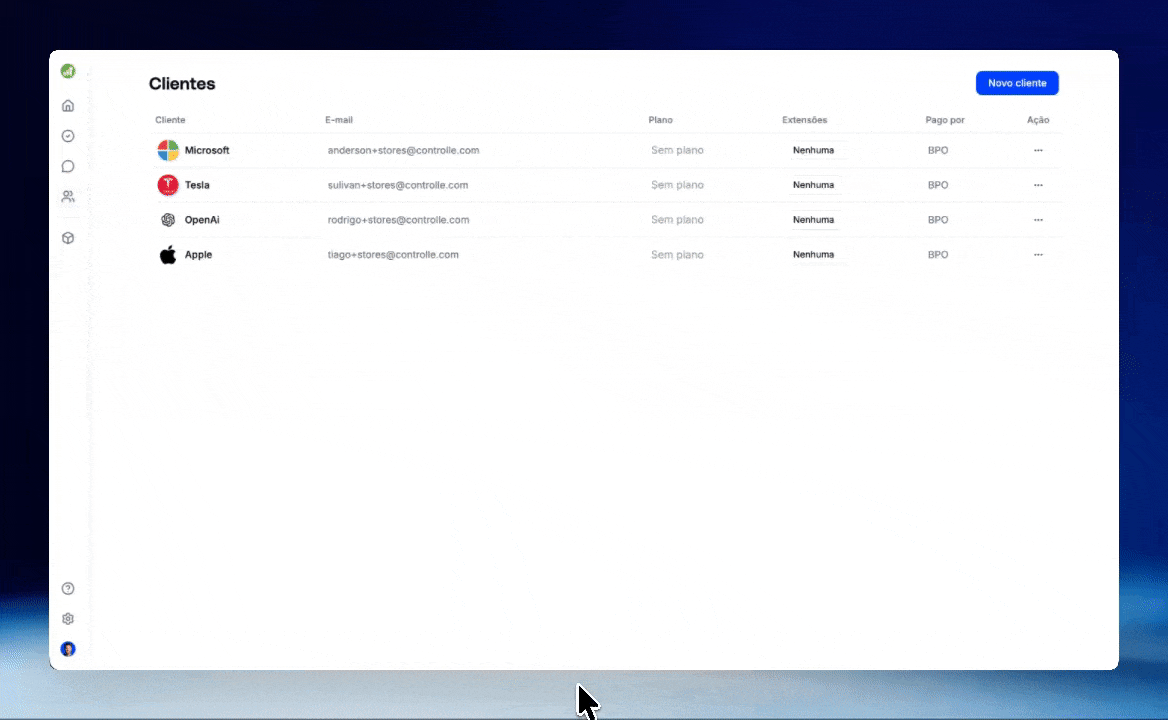
Task: Click the Apple logo thumbnail
Action: 168,255
